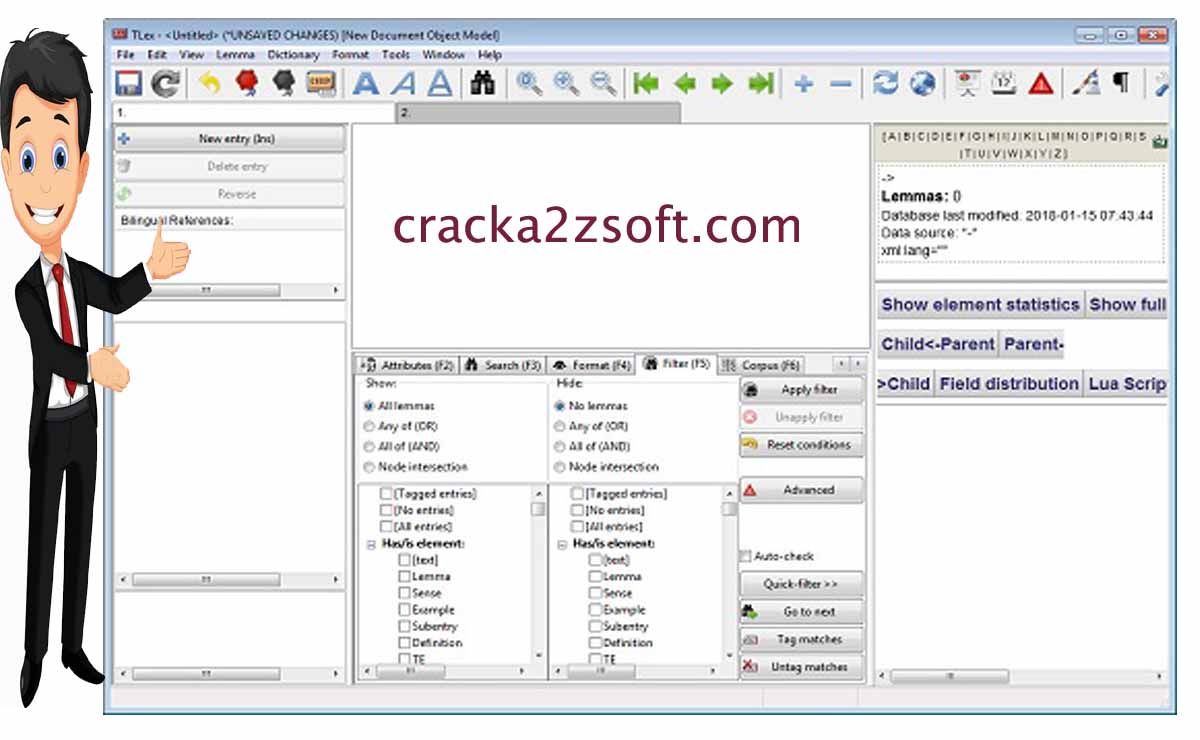Image resolution: width=1200 pixels, height=740 pixels.
Task: Enable the Auto-check checkbox
Action: pos(745,556)
